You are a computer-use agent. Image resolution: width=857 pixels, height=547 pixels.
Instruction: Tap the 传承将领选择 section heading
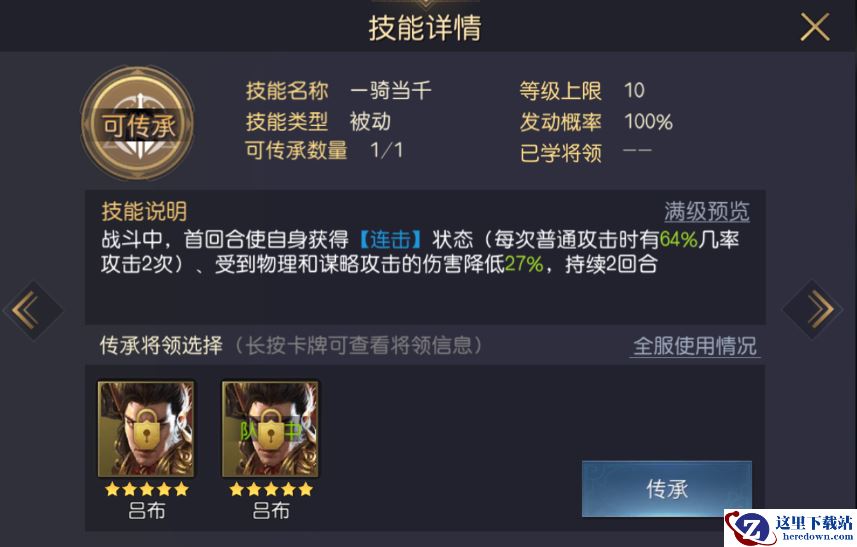tap(161, 345)
